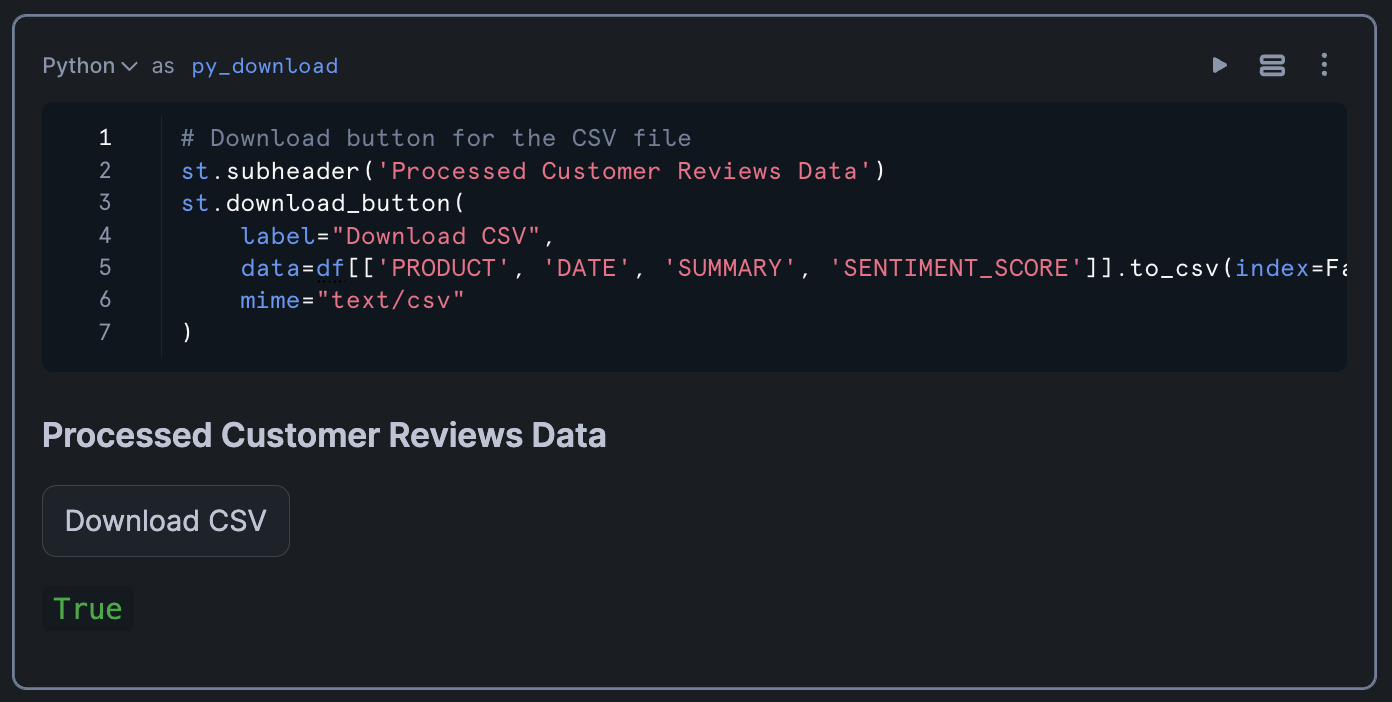Screen dimensions: 1392x702
Task: Open the cell's three-dot options menu
Action: (x=1324, y=66)
